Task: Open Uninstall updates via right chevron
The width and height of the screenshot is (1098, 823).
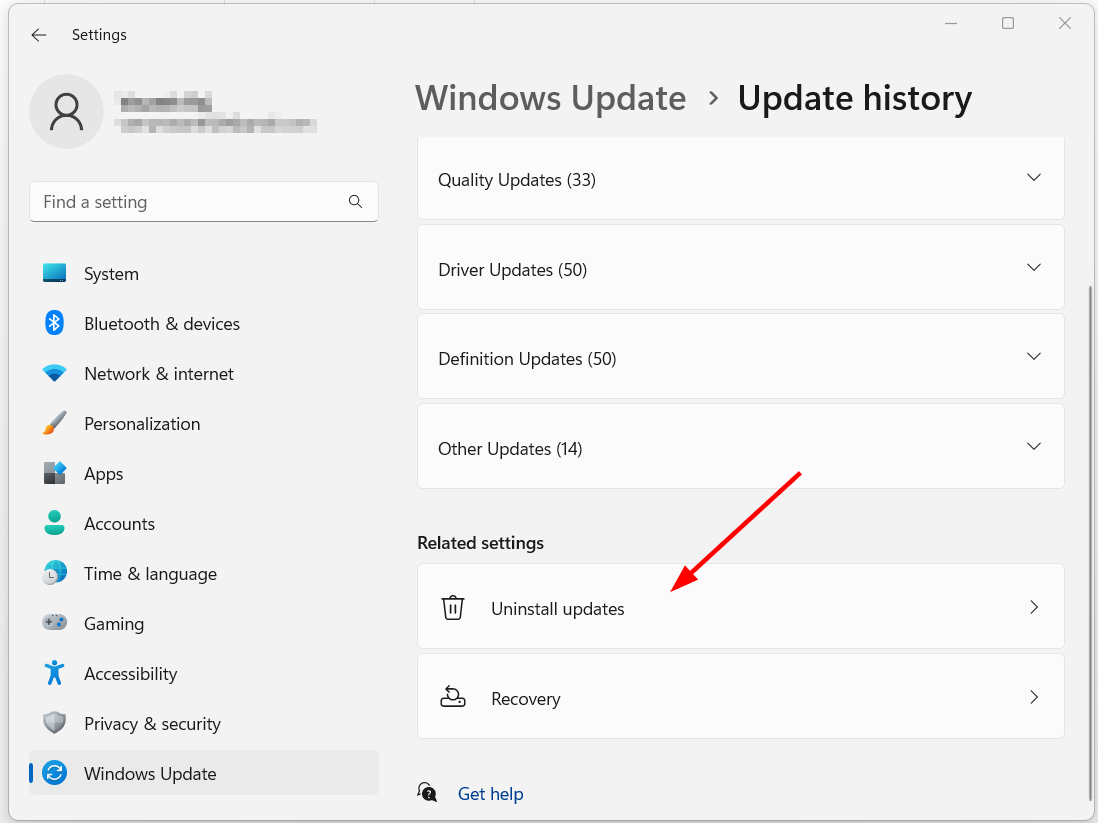Action: pos(1034,607)
